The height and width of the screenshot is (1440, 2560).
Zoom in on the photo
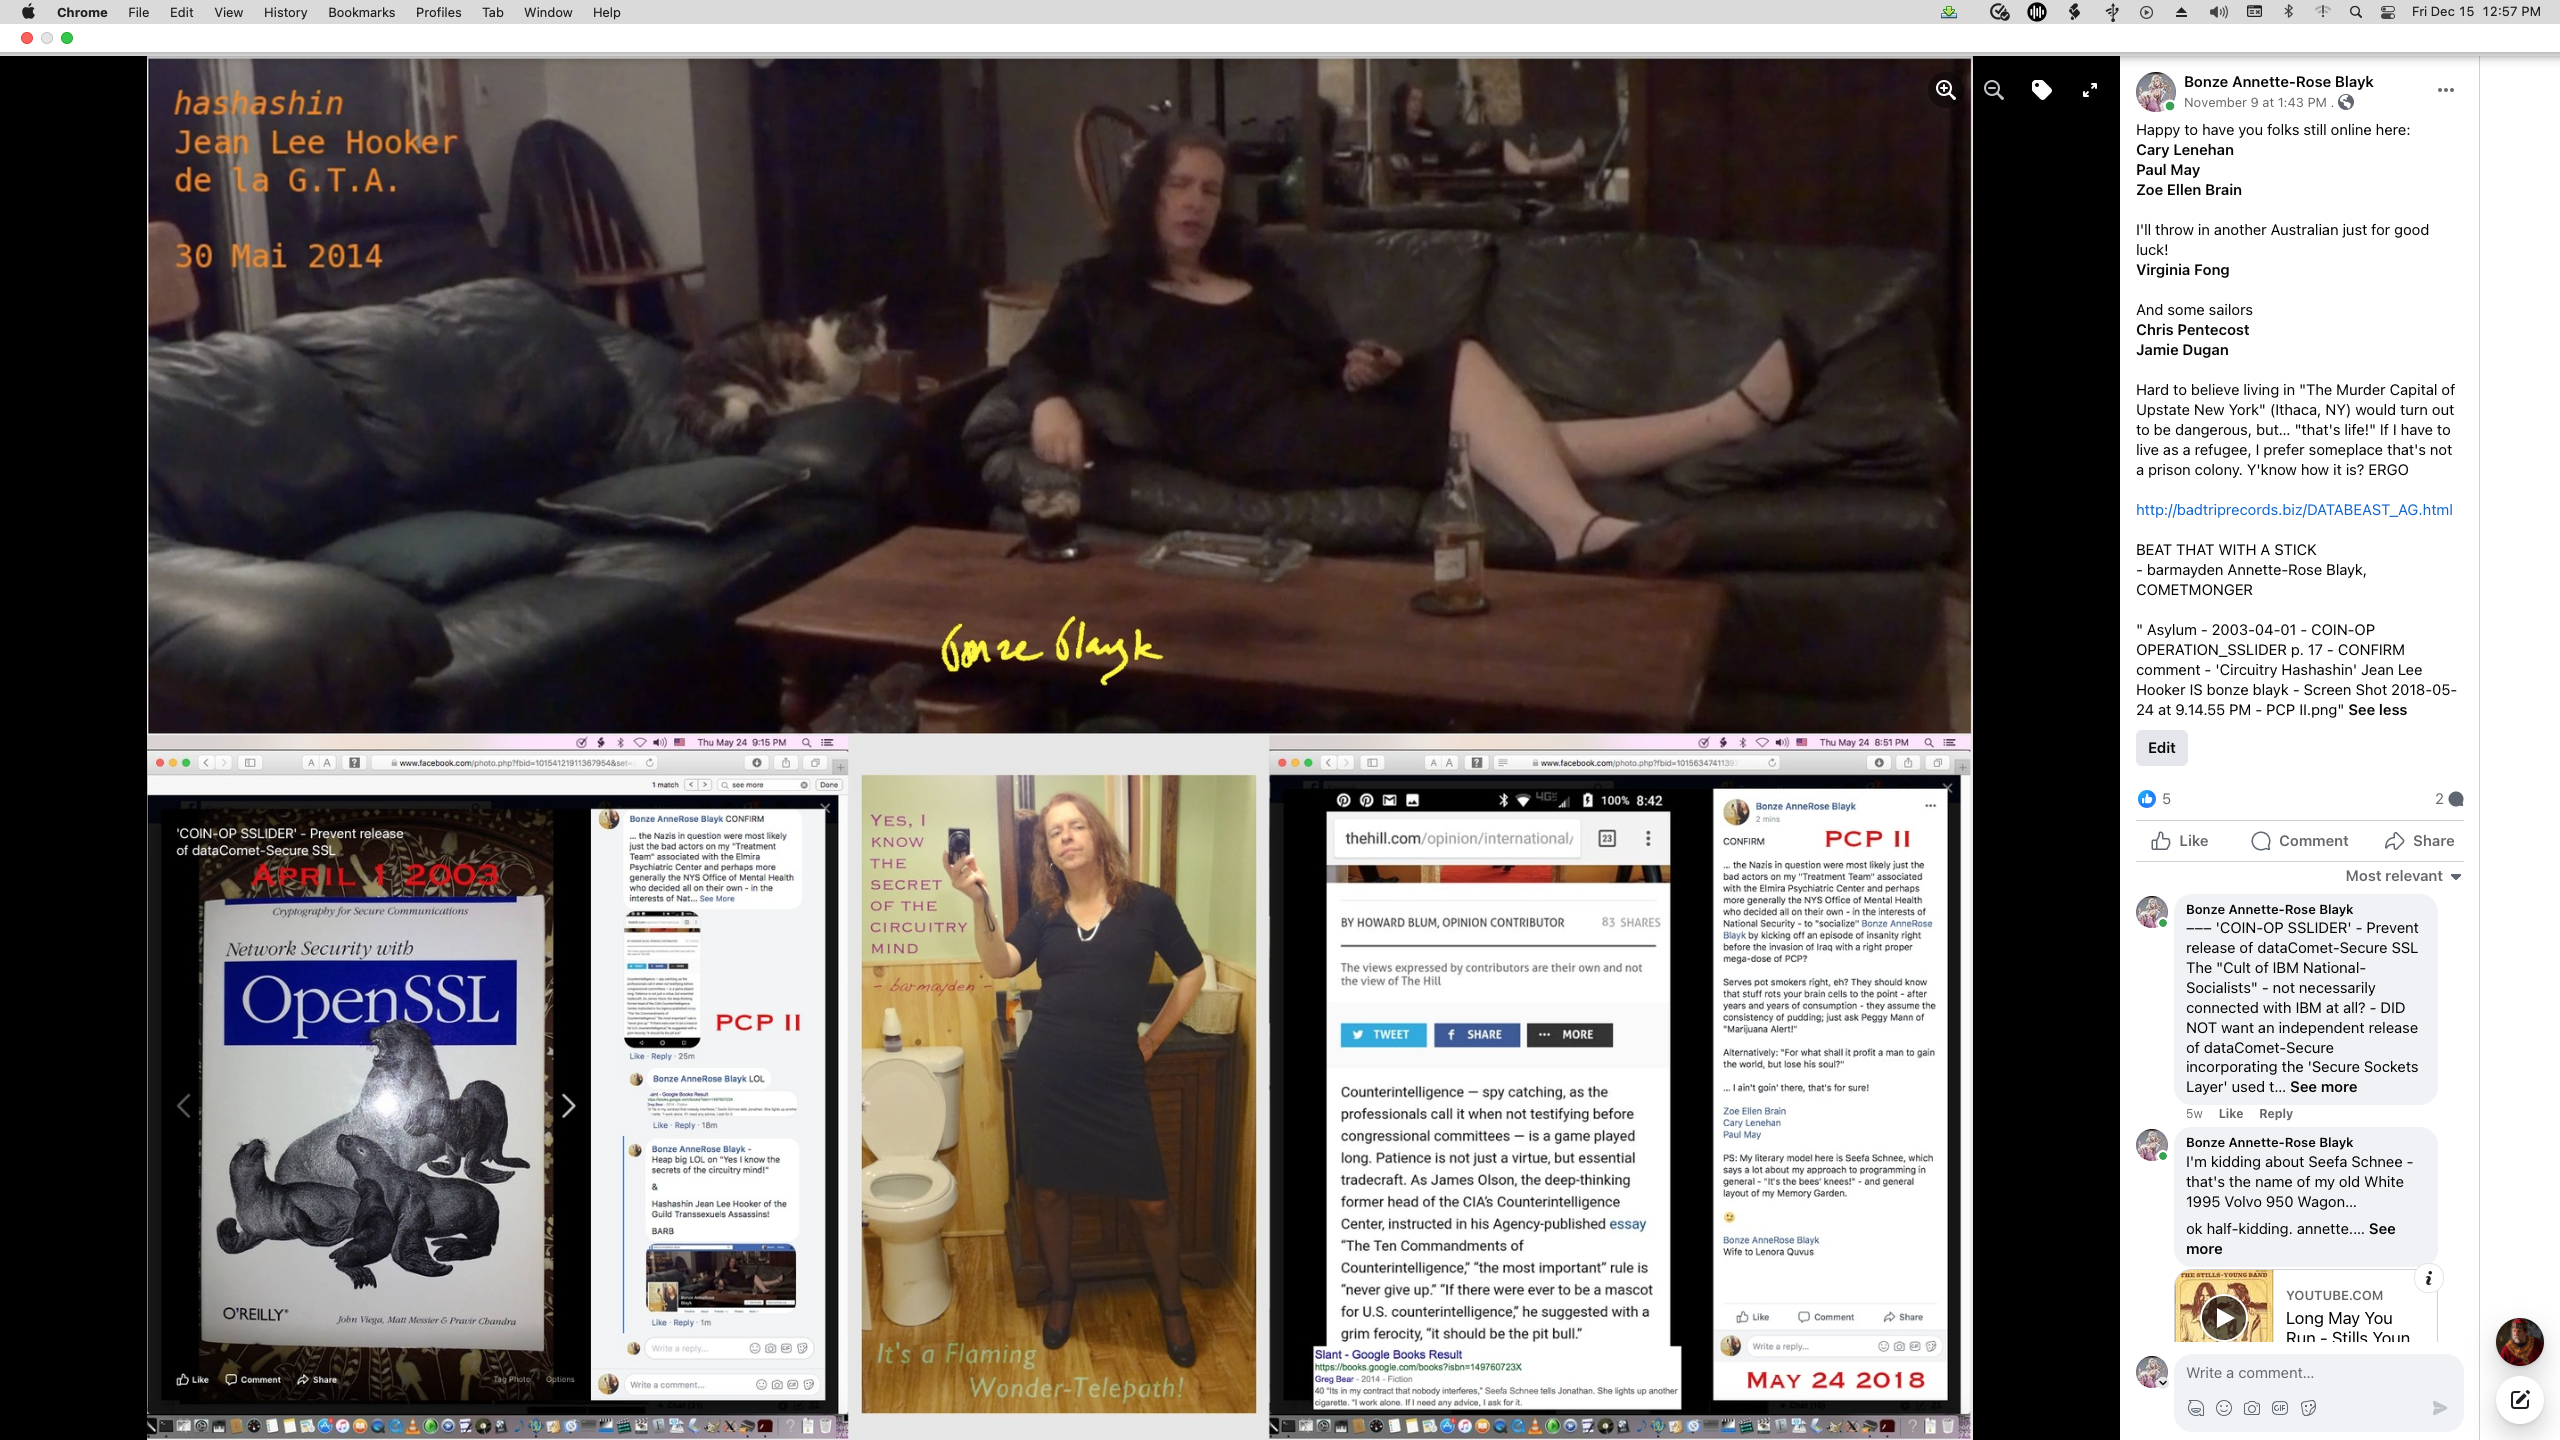tap(1945, 90)
